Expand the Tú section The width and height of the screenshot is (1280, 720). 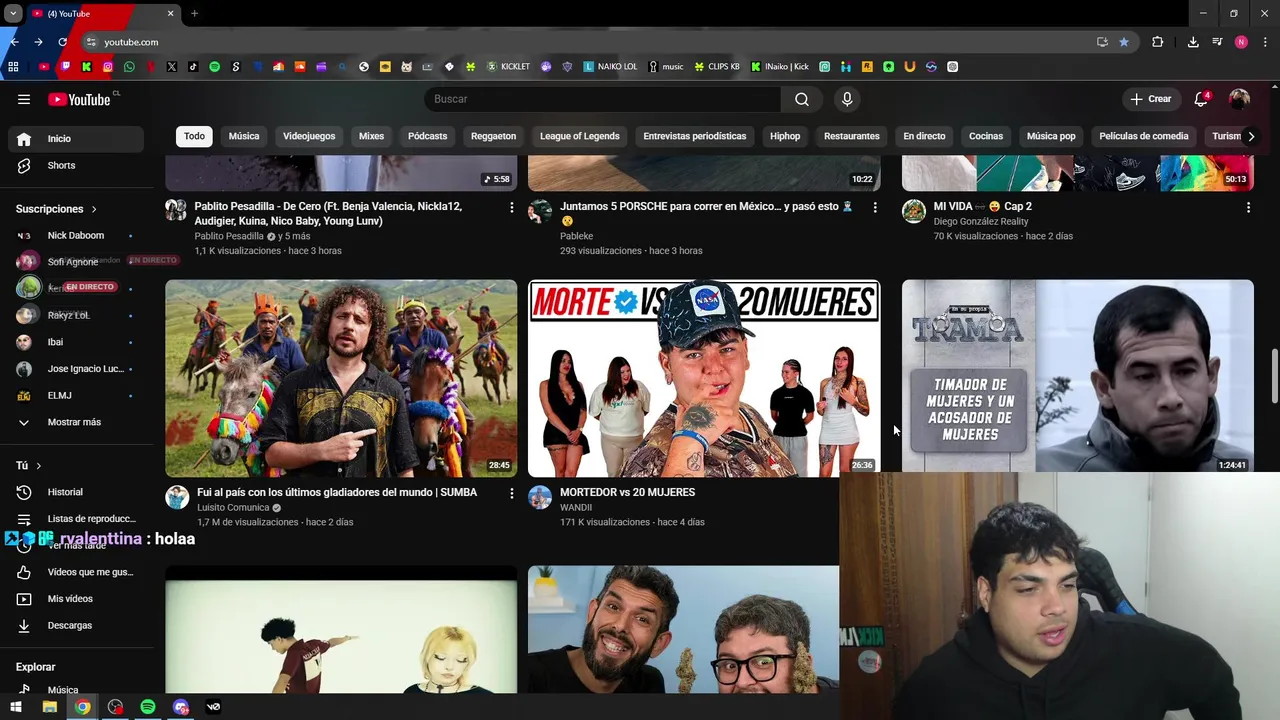tap(29, 466)
